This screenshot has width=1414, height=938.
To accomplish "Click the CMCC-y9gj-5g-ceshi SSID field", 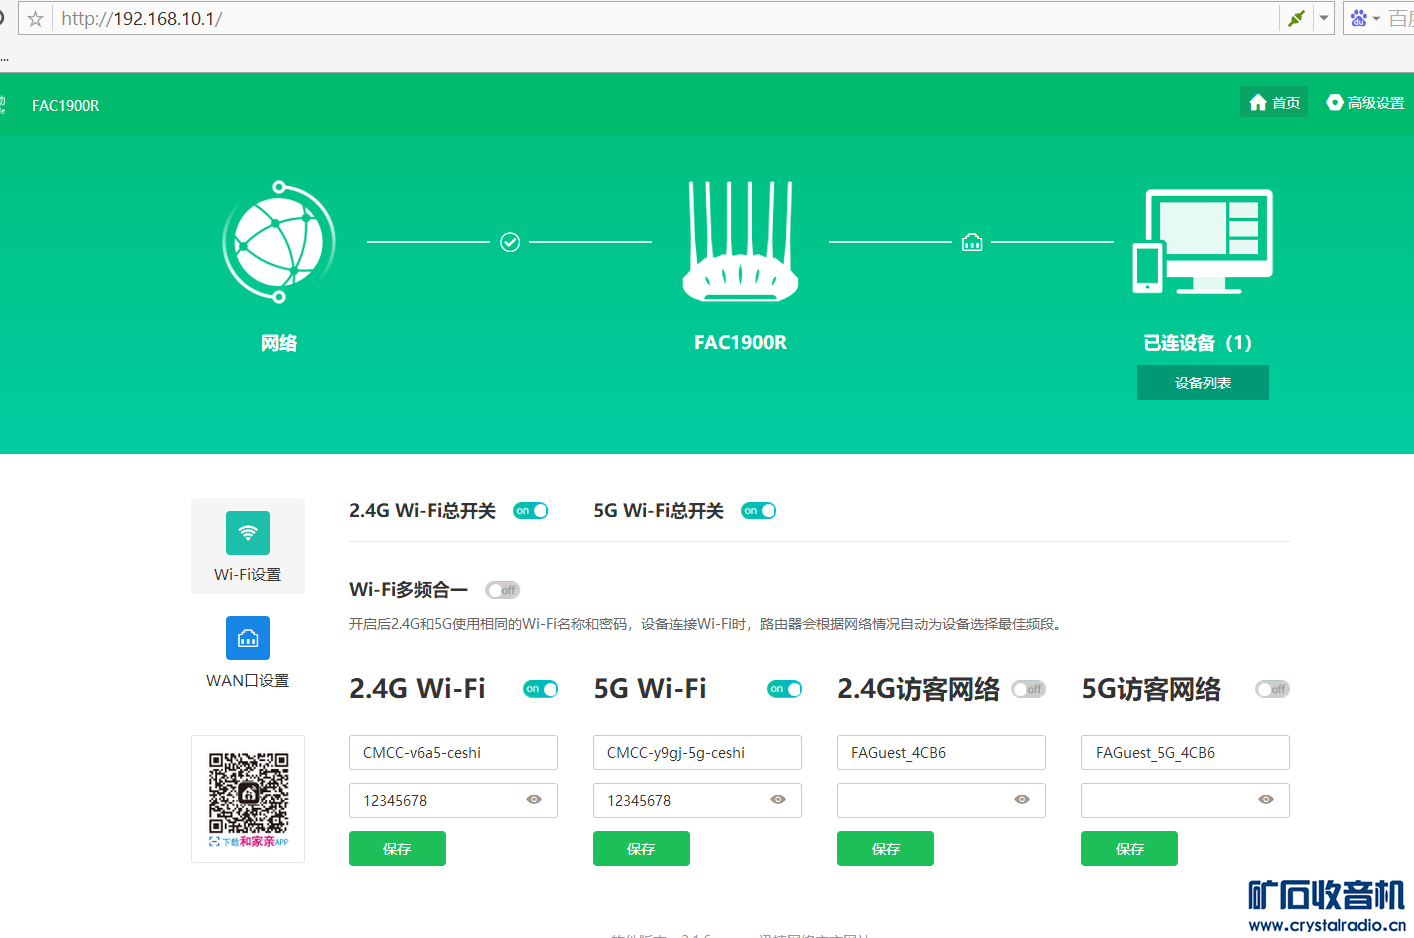I will [697, 752].
